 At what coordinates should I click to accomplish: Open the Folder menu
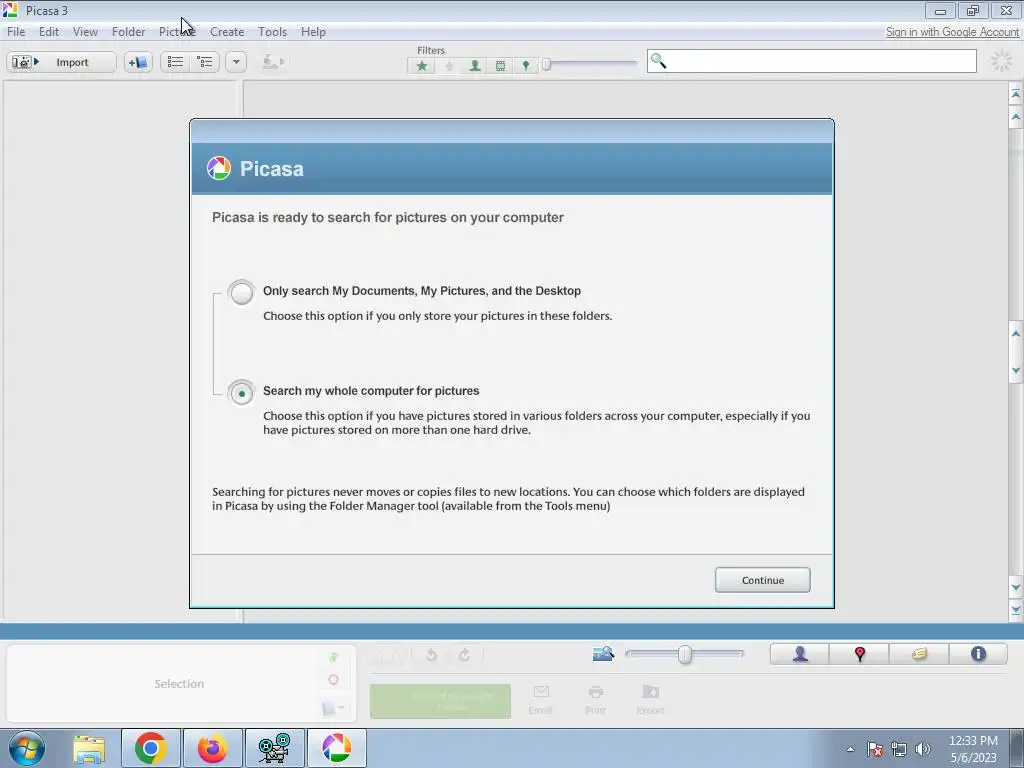(128, 31)
